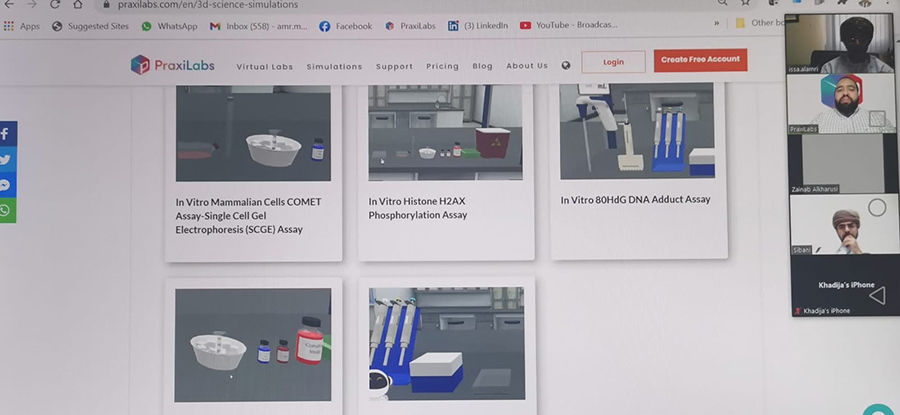Open the (3) LinkedIn bookmark

[x=478, y=26]
